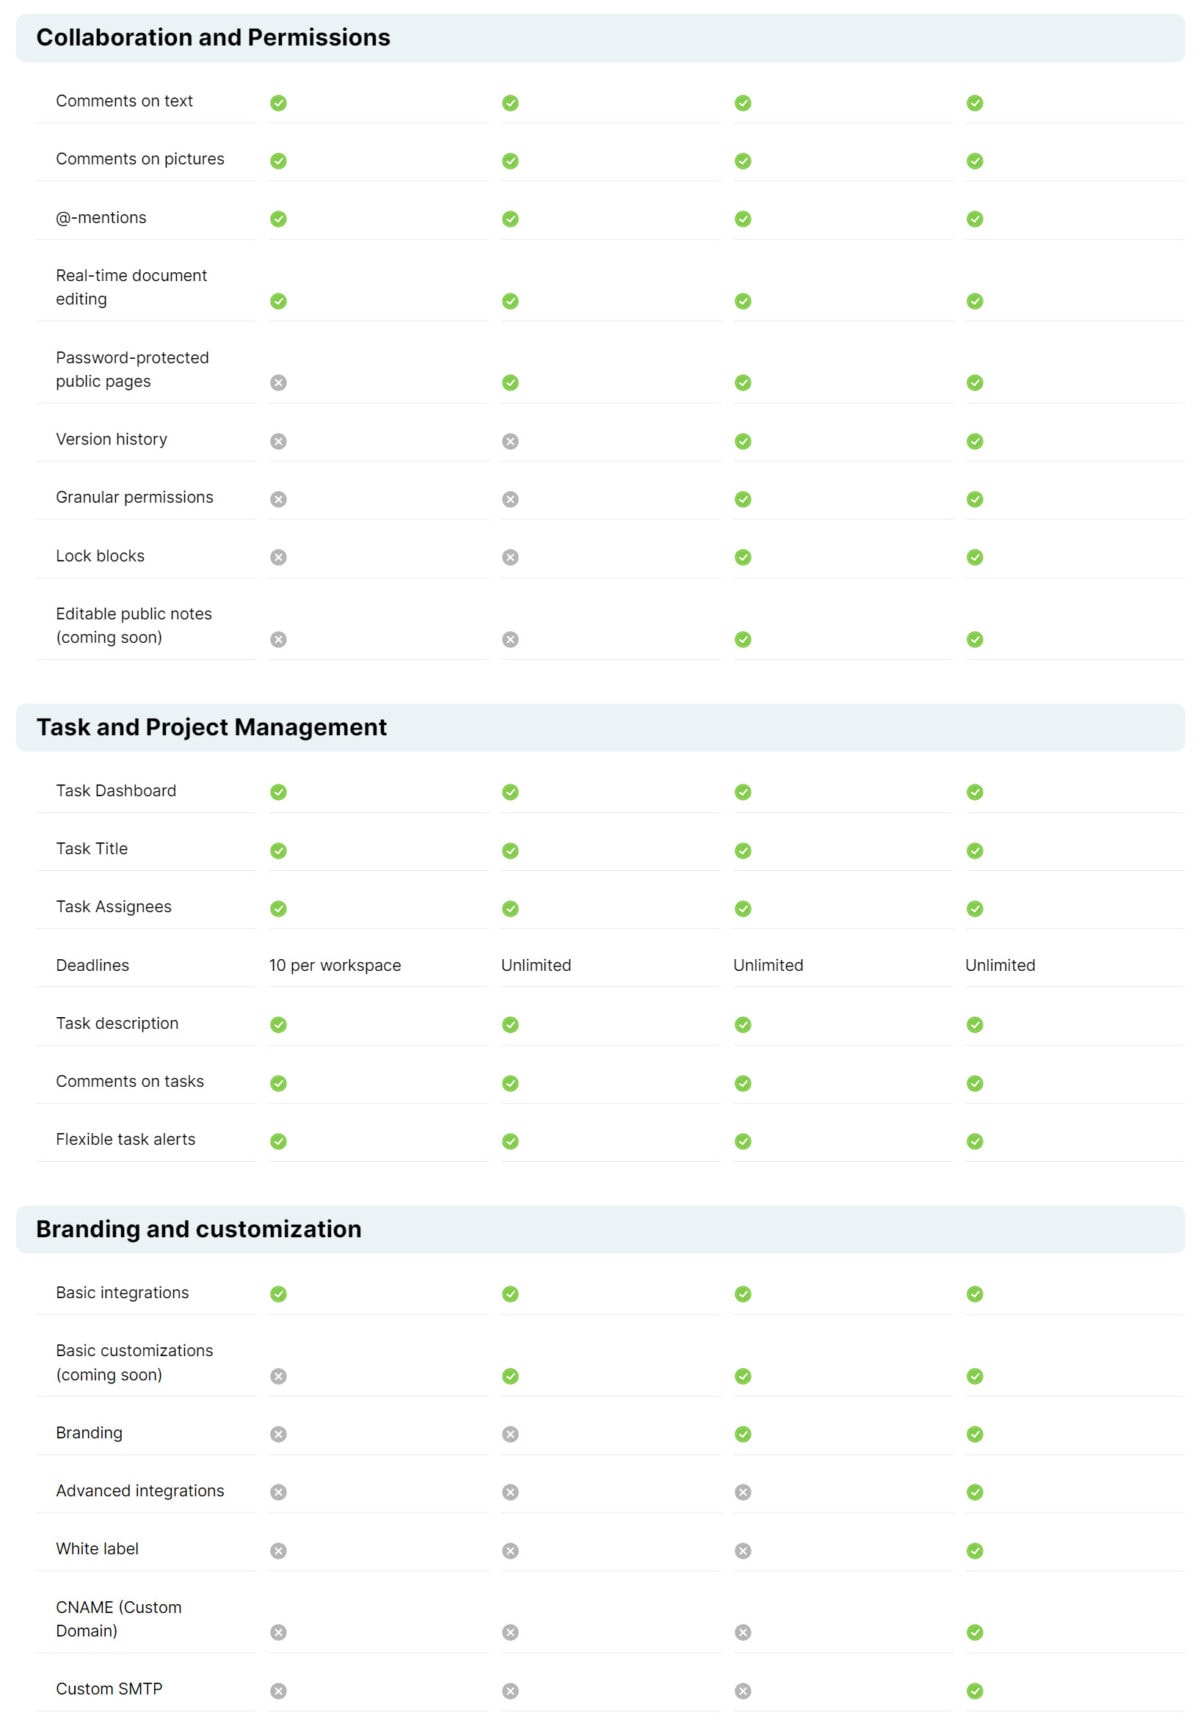This screenshot has width=1200, height=1726.
Task: Click the checkmark for Flexible task alerts
Action: pos(278,1141)
